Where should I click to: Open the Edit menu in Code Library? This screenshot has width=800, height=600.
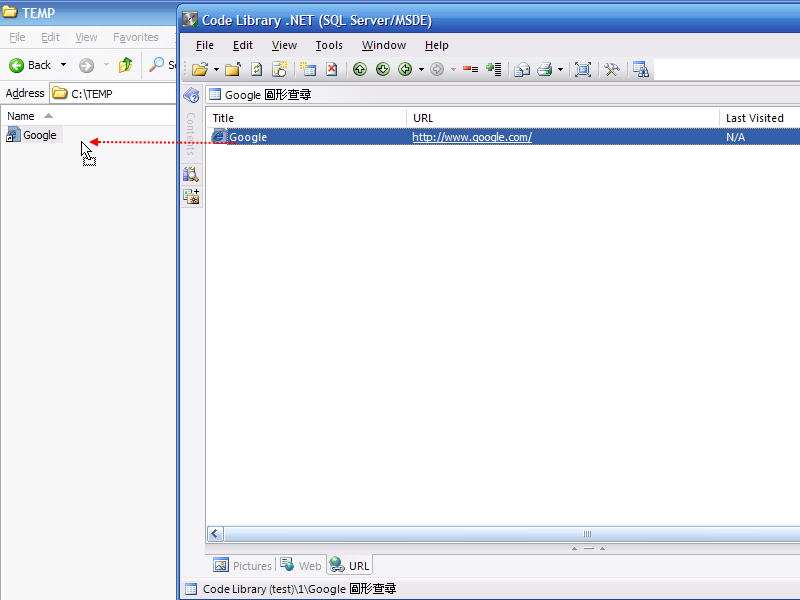tap(243, 45)
